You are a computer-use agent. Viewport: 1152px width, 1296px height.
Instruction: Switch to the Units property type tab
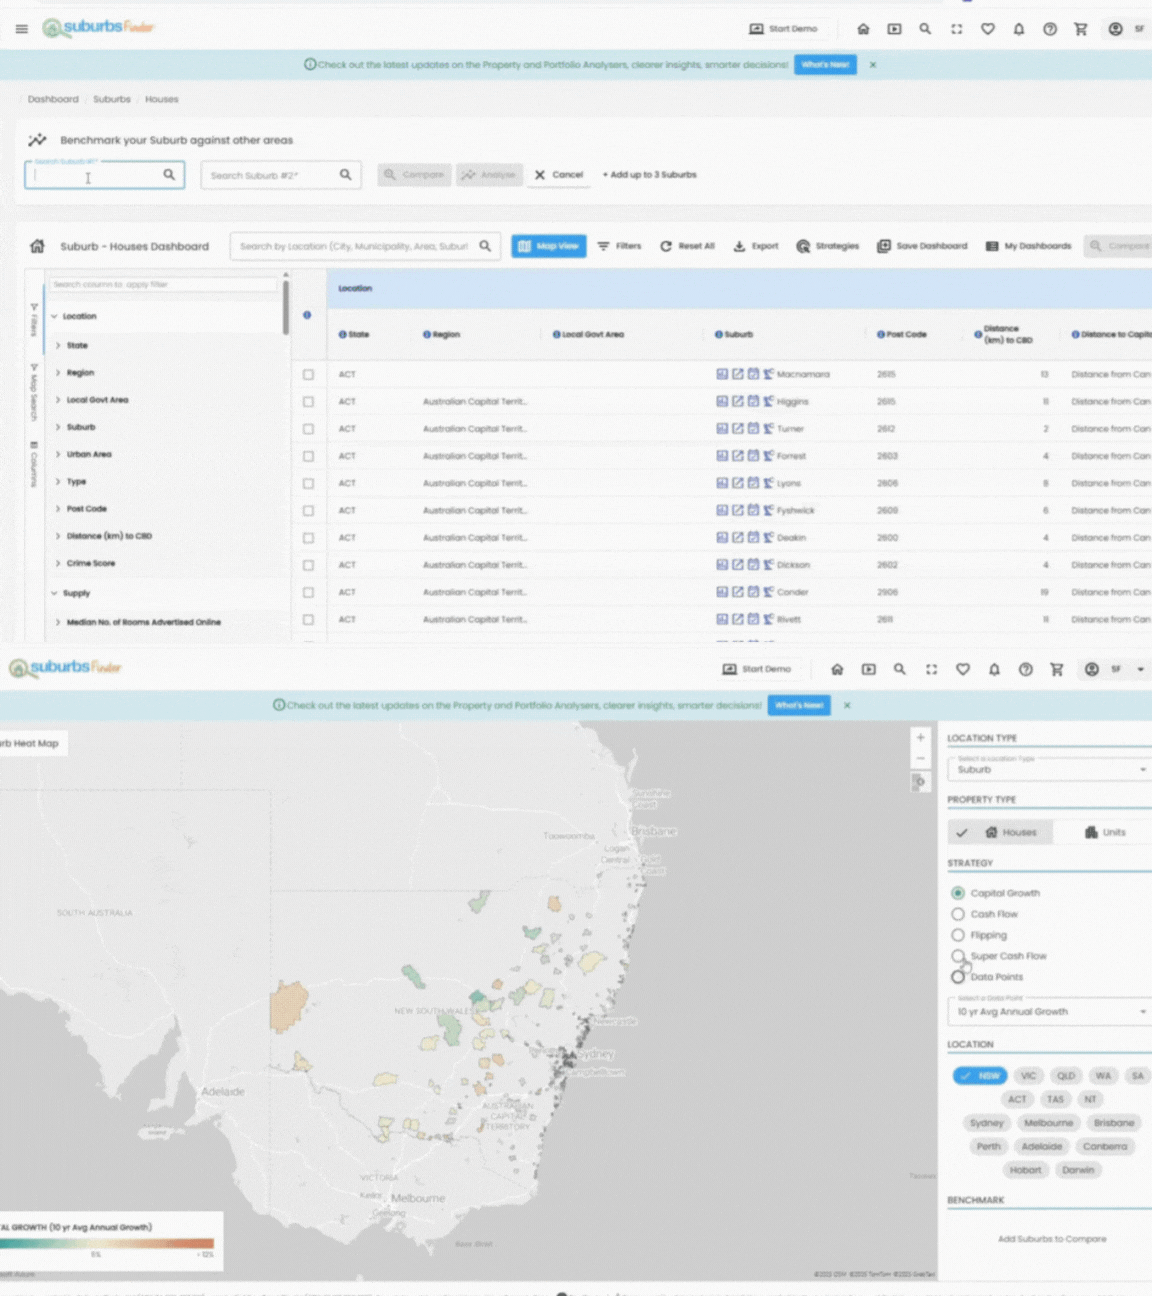pyautogui.click(x=1104, y=832)
